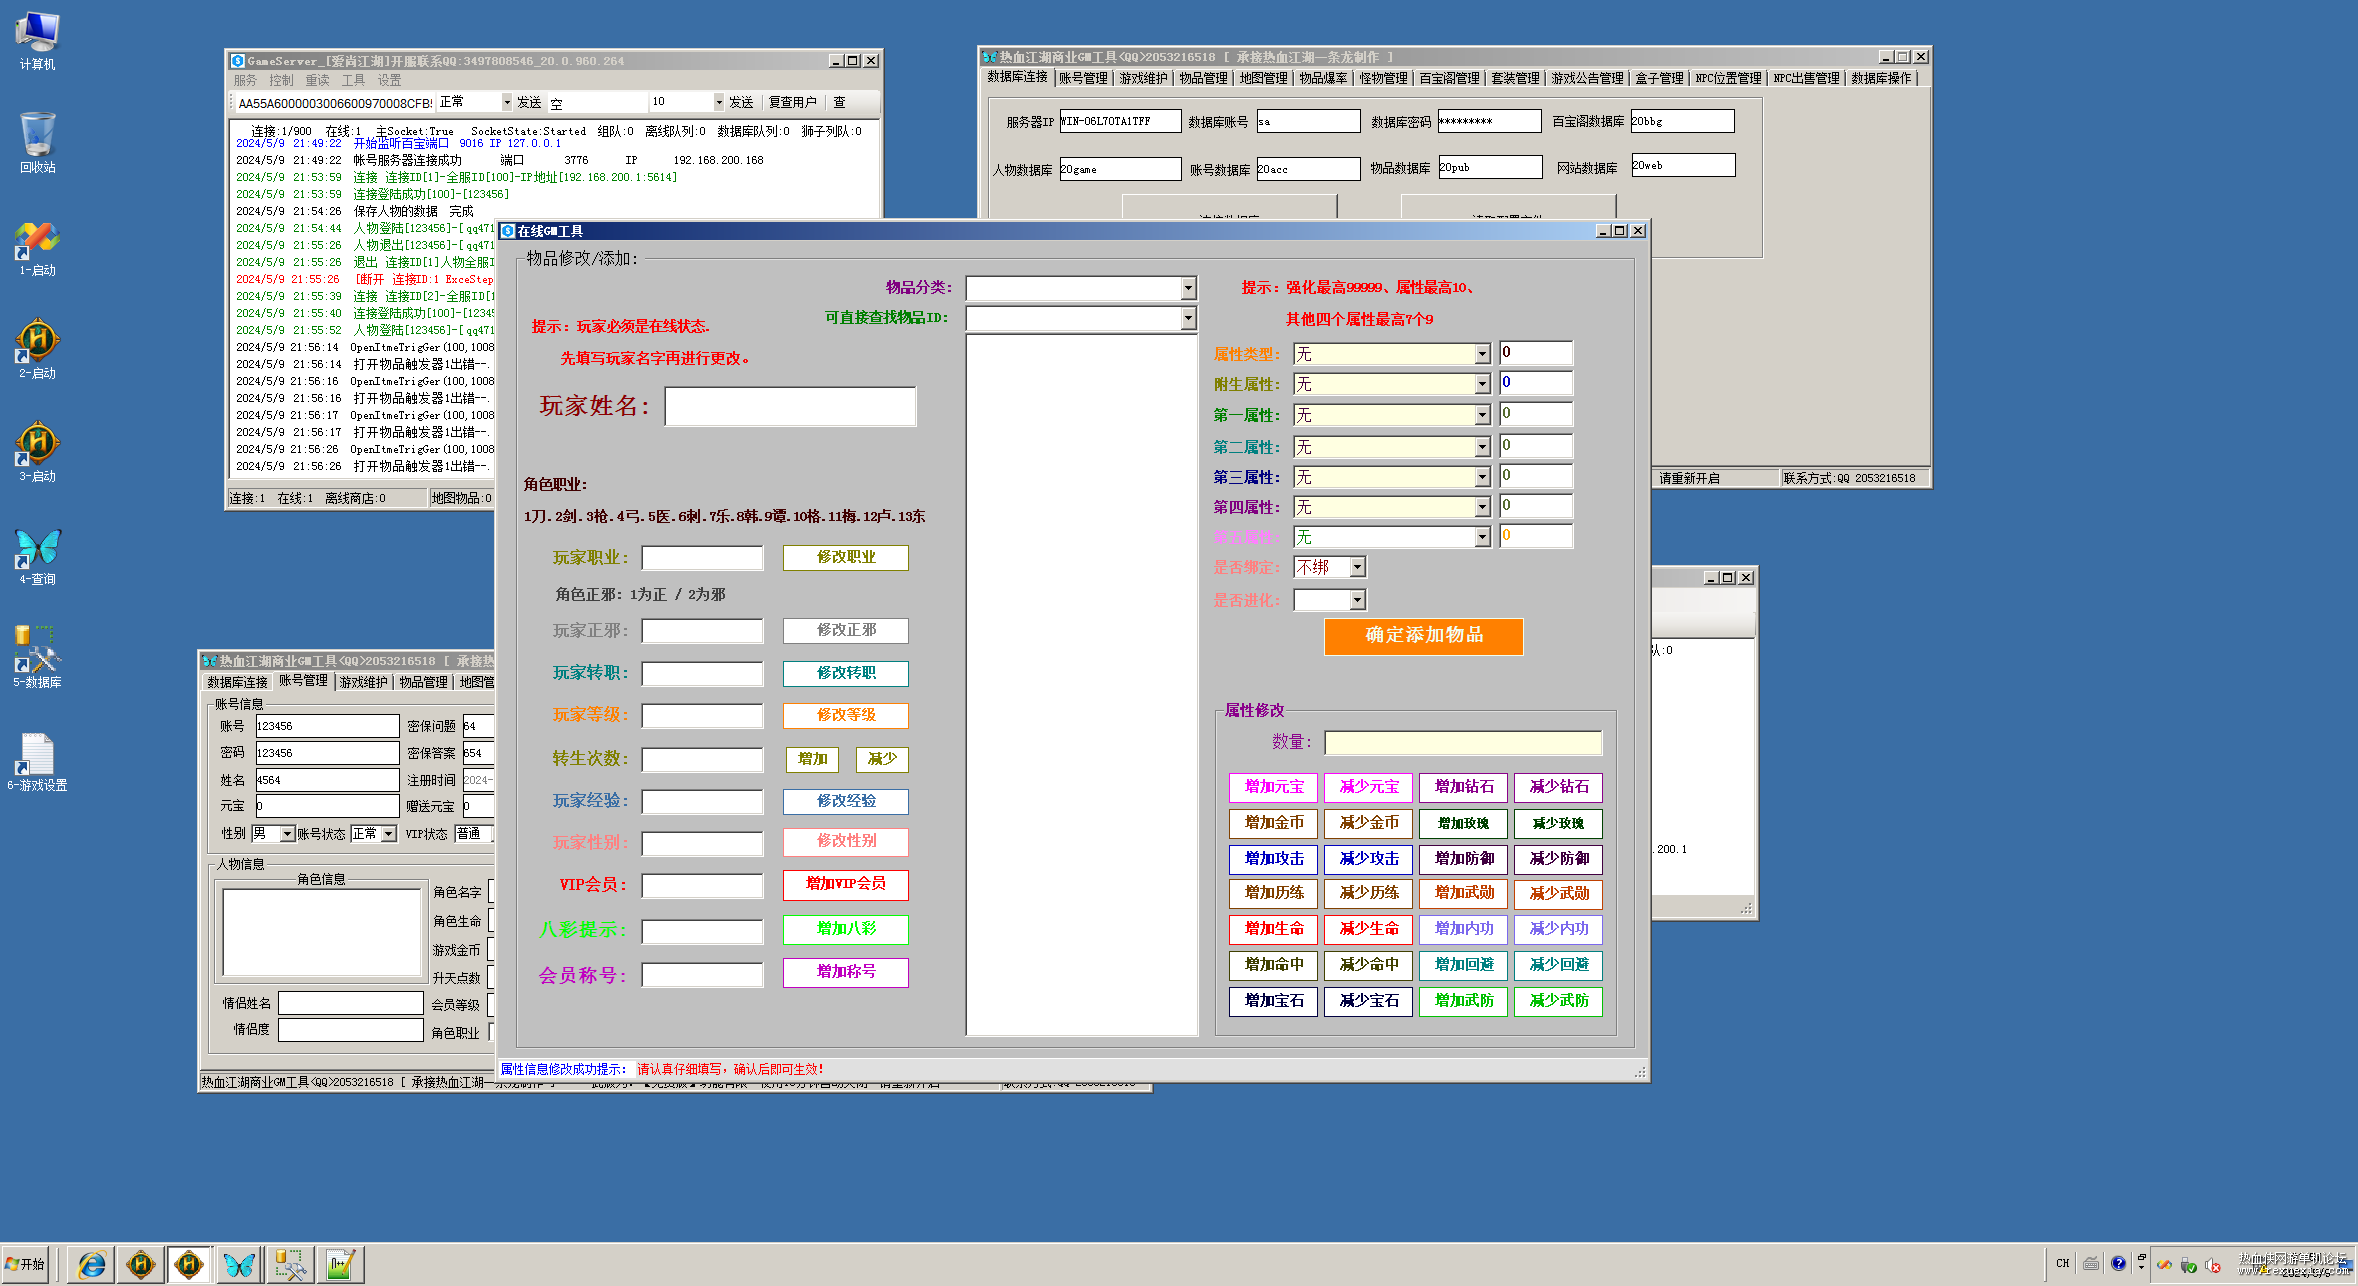Screen dimensions: 2358x1286
Task: Open Internet Explorer from the taskbar
Action: pos(91,1265)
